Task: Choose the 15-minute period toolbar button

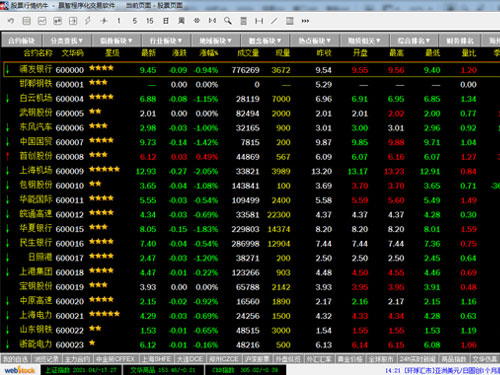Action: coord(150,21)
